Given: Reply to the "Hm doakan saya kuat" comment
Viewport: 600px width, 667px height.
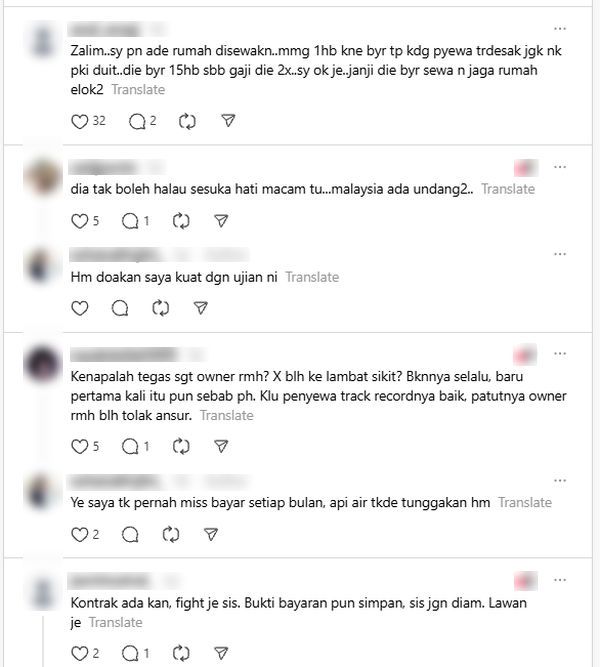Looking at the screenshot, I should (x=120, y=308).
